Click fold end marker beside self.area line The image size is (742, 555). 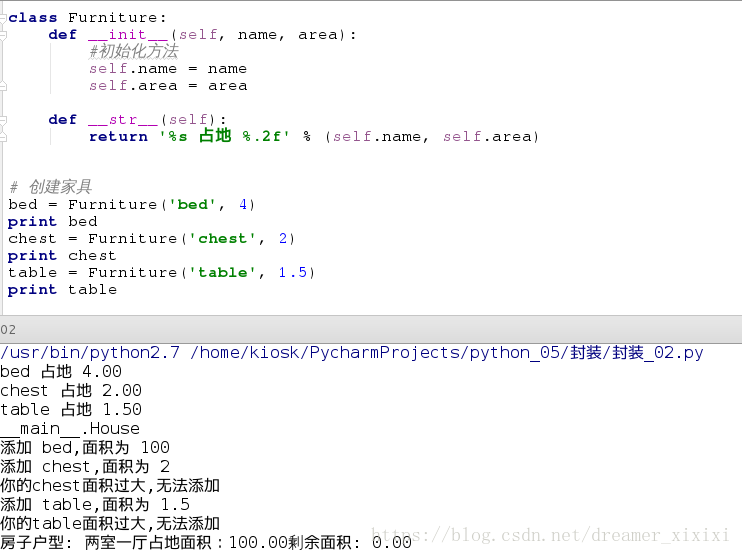click(x=3, y=86)
